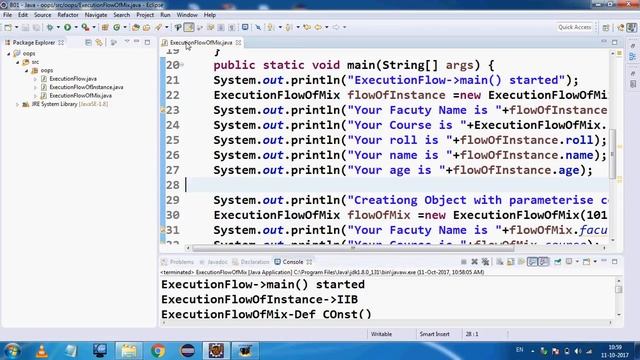The width and height of the screenshot is (640, 360).
Task: Toggle Link with Editor in Package Explorer
Action: [x=99, y=42]
